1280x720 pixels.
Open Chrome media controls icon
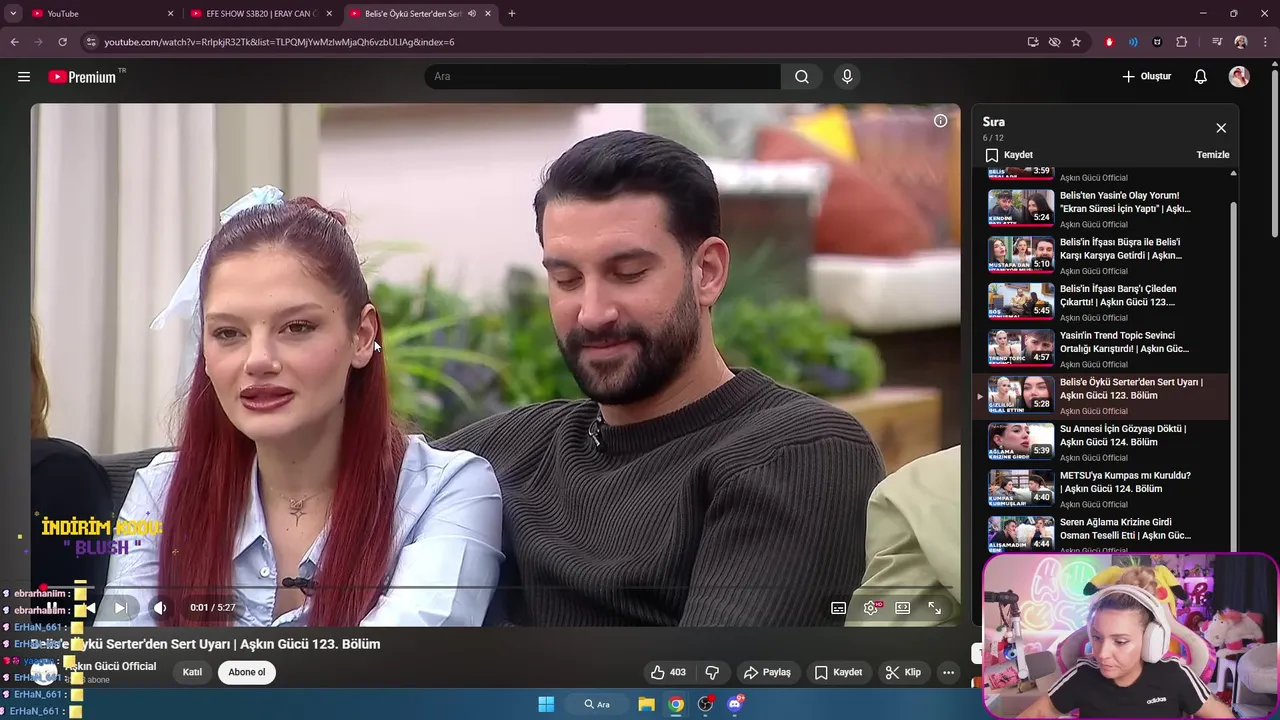pyautogui.click(x=1216, y=42)
